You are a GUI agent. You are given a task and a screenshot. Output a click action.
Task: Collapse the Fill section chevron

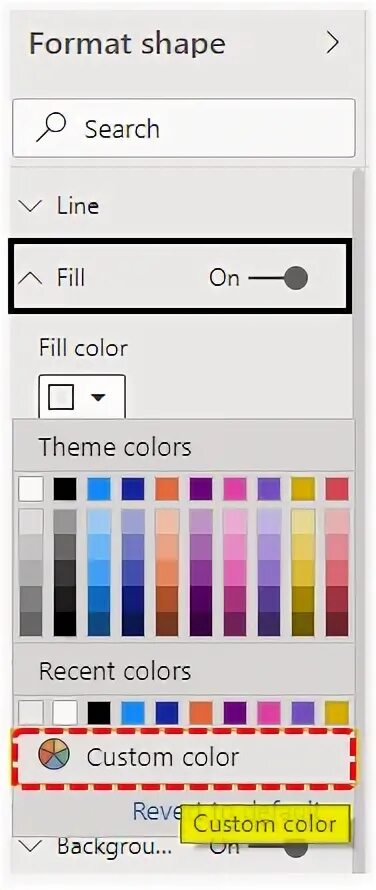[30, 279]
